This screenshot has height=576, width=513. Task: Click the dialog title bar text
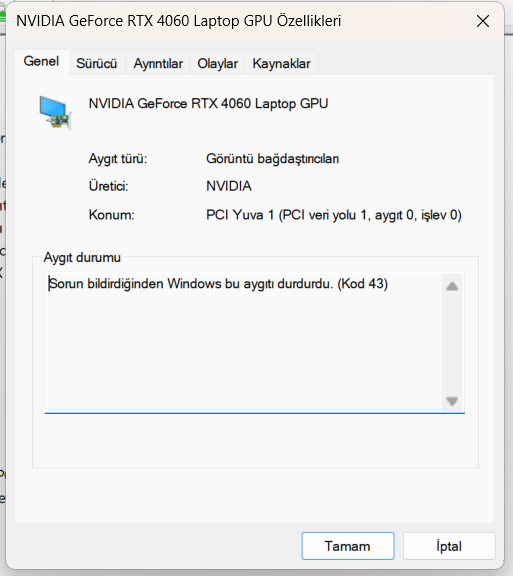point(179,21)
